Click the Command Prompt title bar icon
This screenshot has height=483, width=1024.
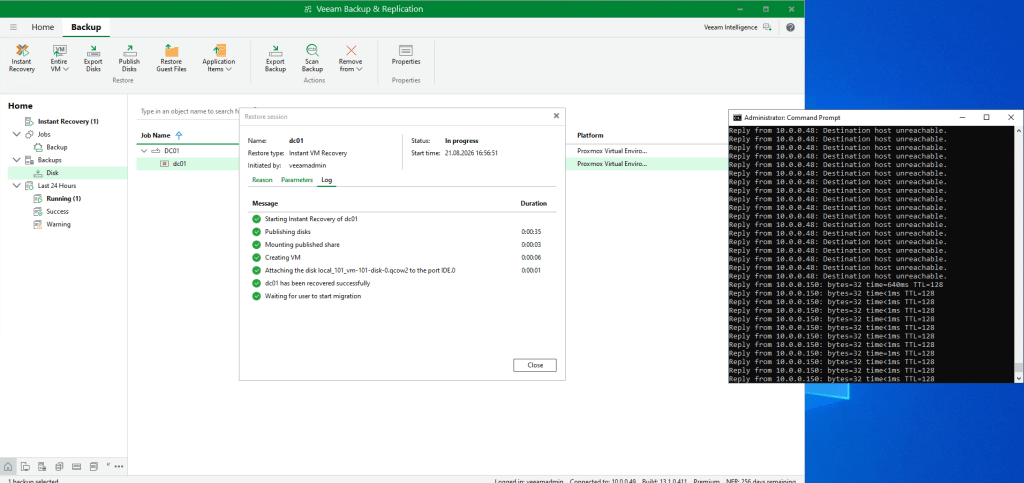(x=737, y=117)
